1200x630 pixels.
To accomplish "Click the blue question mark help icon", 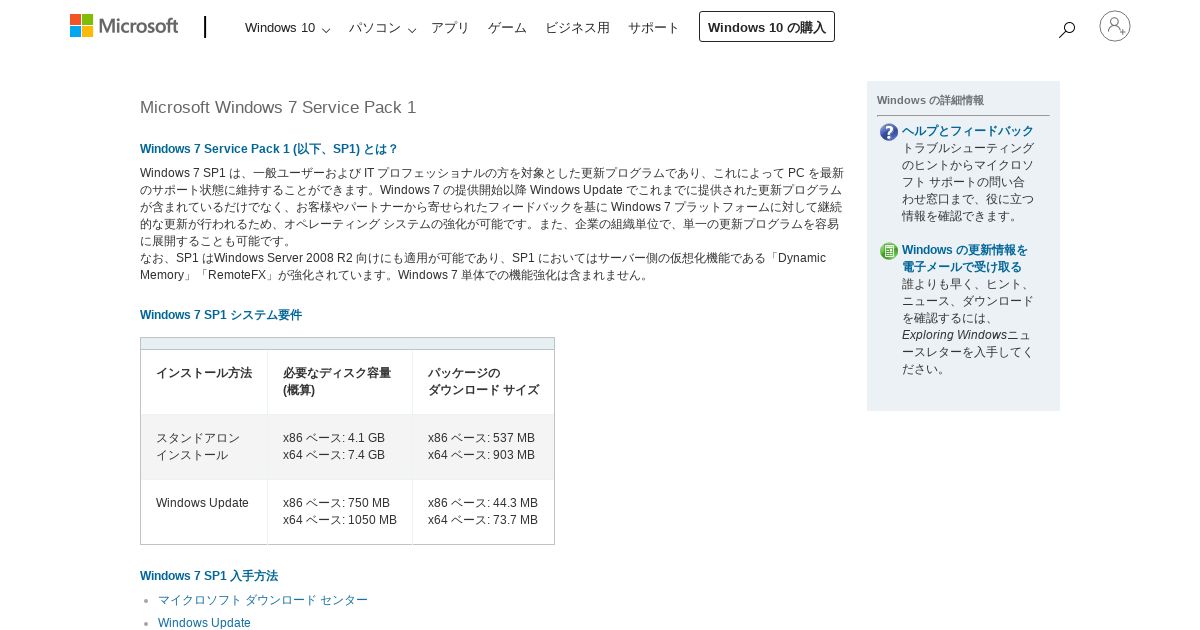I will click(889, 132).
